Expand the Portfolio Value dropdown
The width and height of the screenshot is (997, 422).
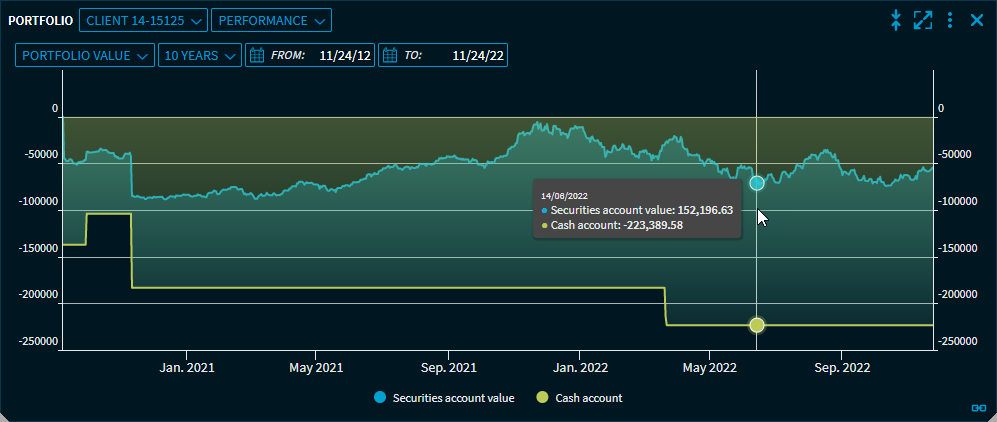85,56
